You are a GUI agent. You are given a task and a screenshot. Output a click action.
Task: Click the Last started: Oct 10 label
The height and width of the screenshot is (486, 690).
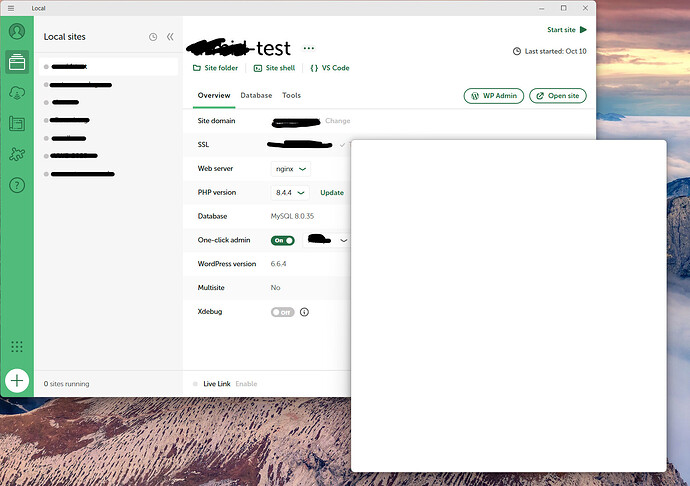click(550, 51)
